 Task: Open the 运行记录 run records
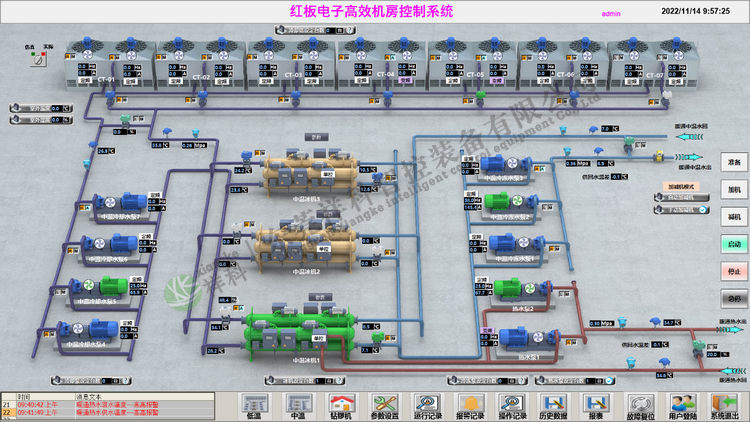[427, 406]
